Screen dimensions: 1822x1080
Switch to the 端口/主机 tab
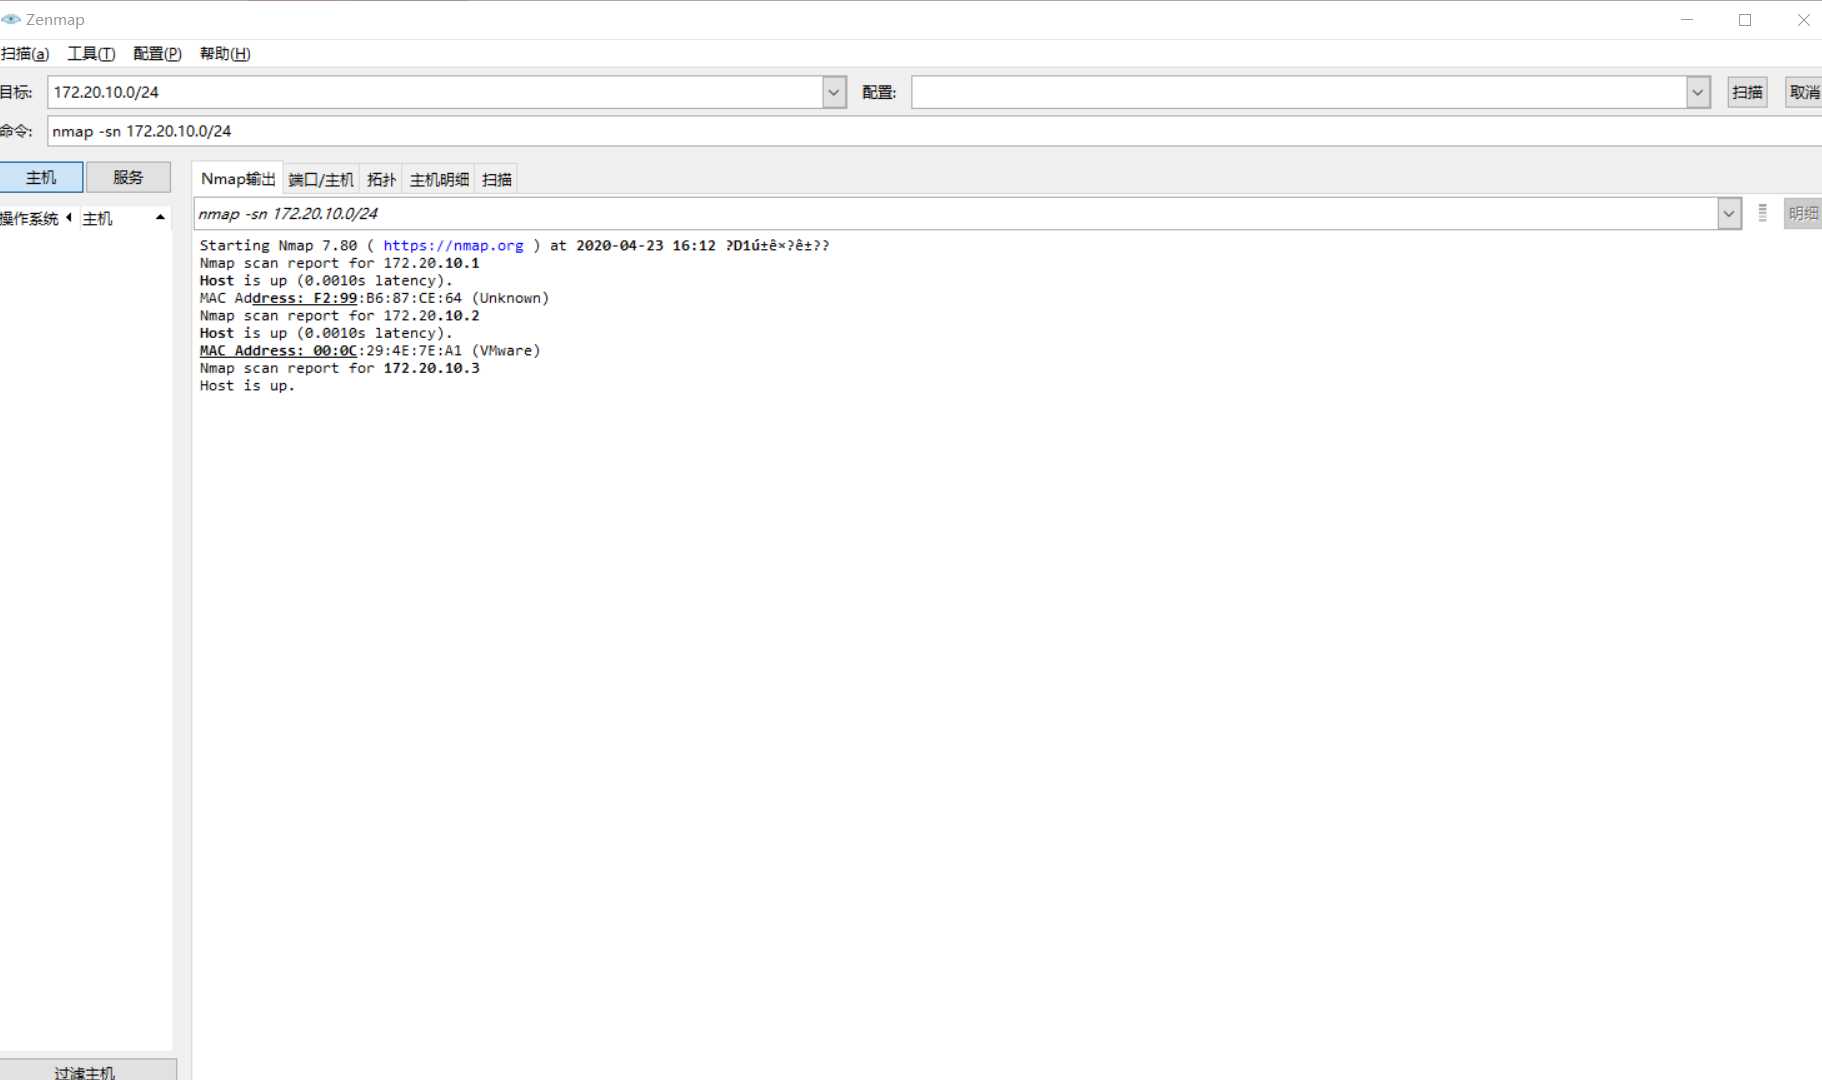pos(321,180)
